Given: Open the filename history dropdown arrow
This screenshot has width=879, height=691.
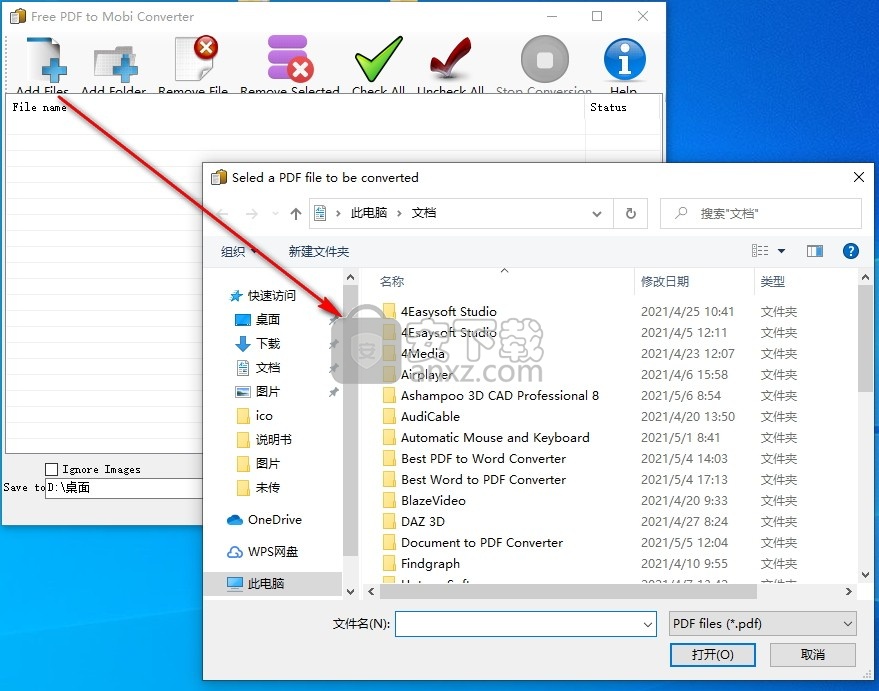Looking at the screenshot, I should click(648, 624).
